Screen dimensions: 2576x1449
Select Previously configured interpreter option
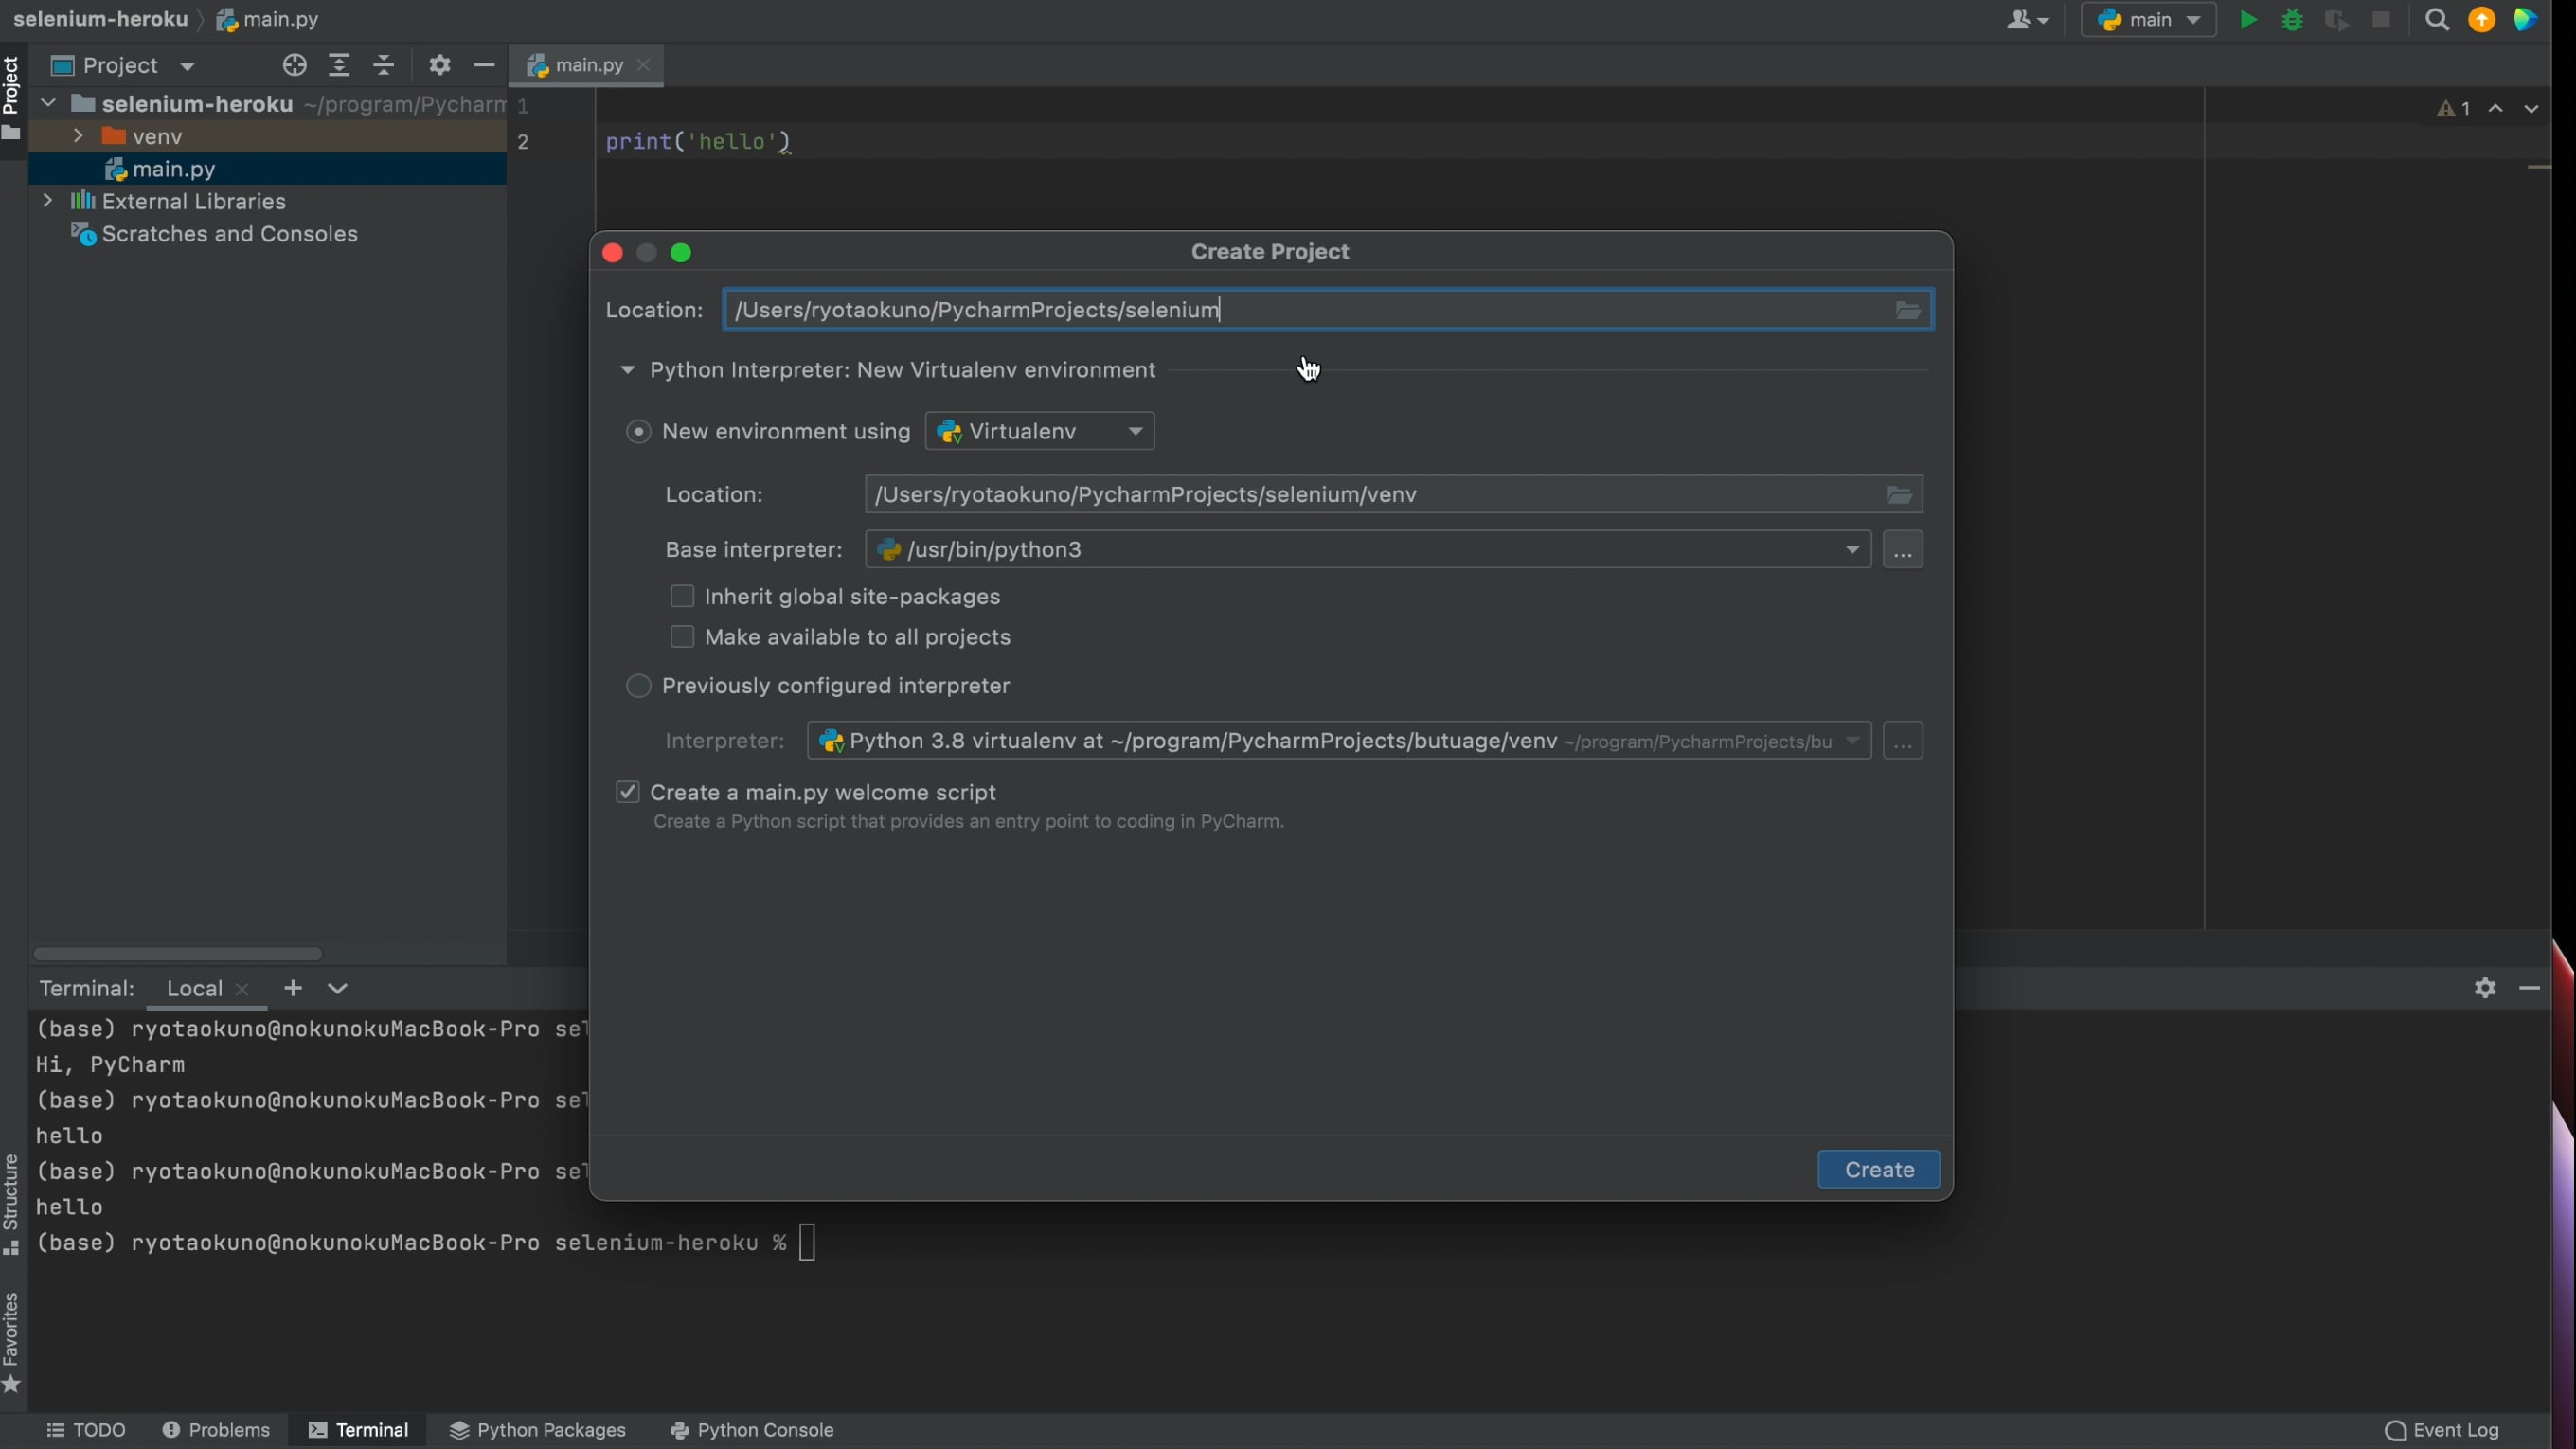(638, 685)
